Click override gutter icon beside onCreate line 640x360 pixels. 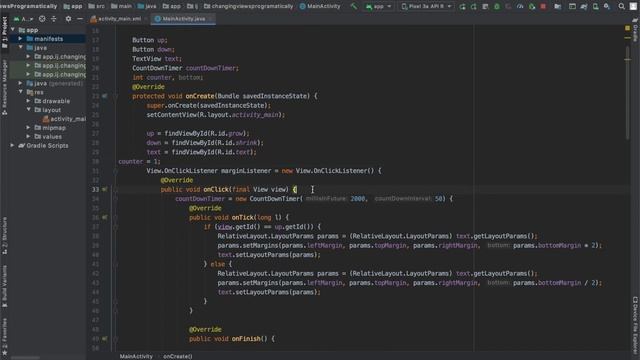(x=104, y=96)
